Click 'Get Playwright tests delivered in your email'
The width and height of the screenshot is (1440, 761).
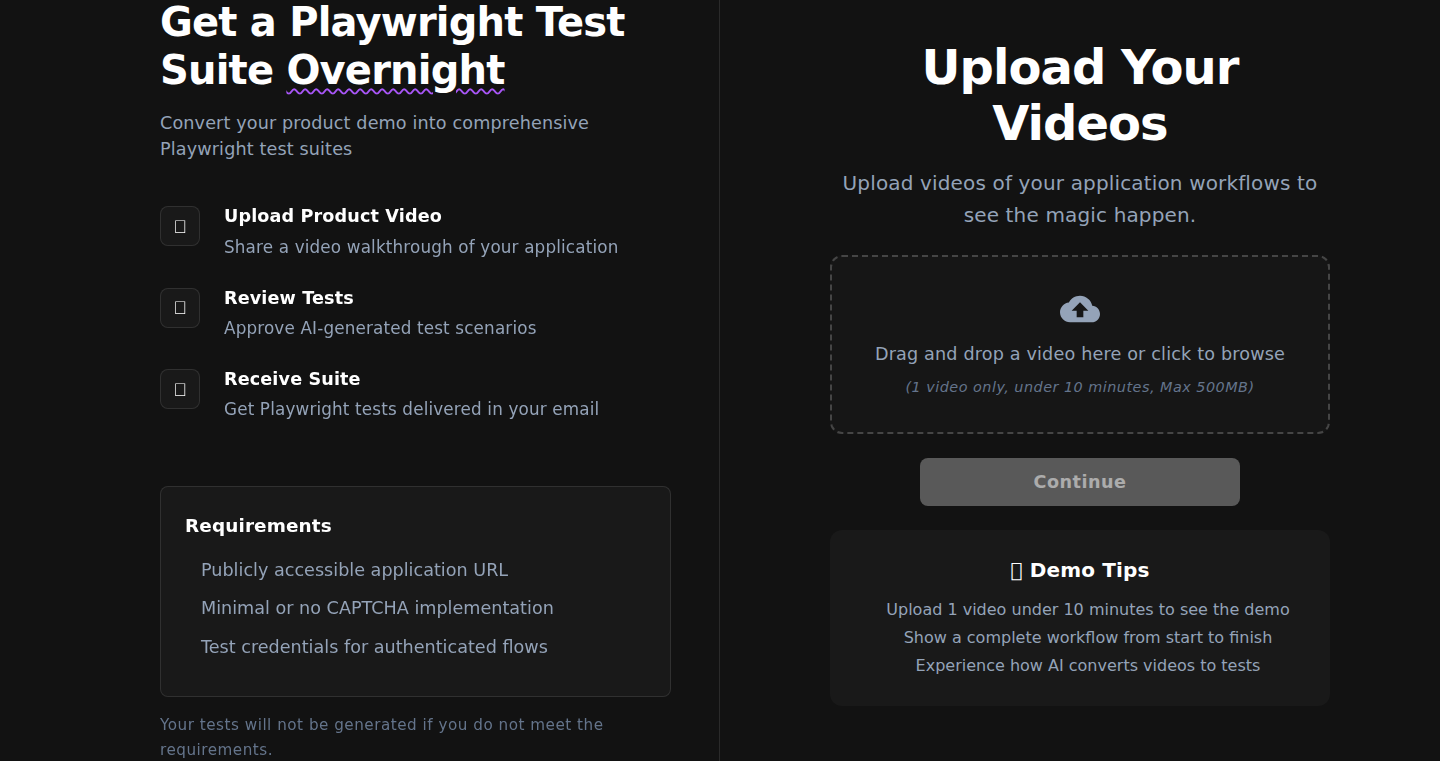point(412,409)
